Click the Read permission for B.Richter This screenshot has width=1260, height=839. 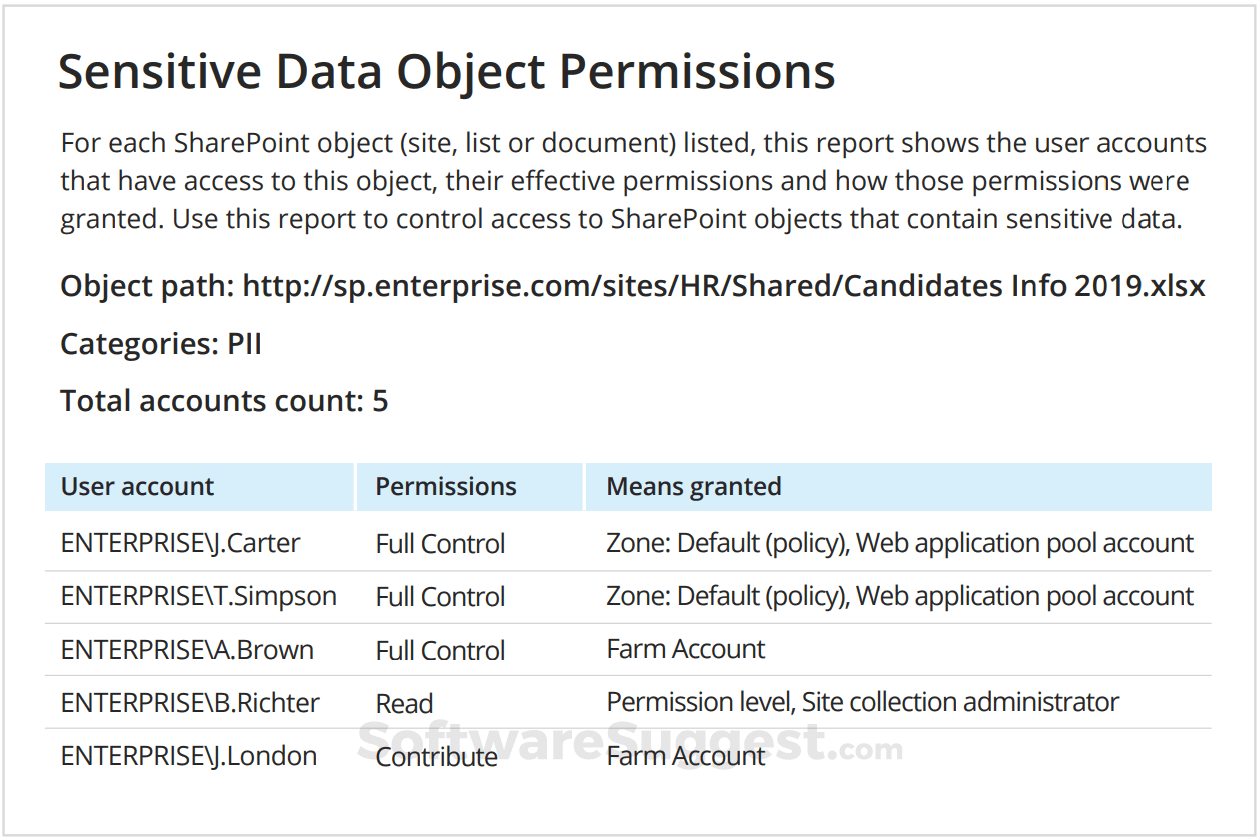click(x=404, y=704)
